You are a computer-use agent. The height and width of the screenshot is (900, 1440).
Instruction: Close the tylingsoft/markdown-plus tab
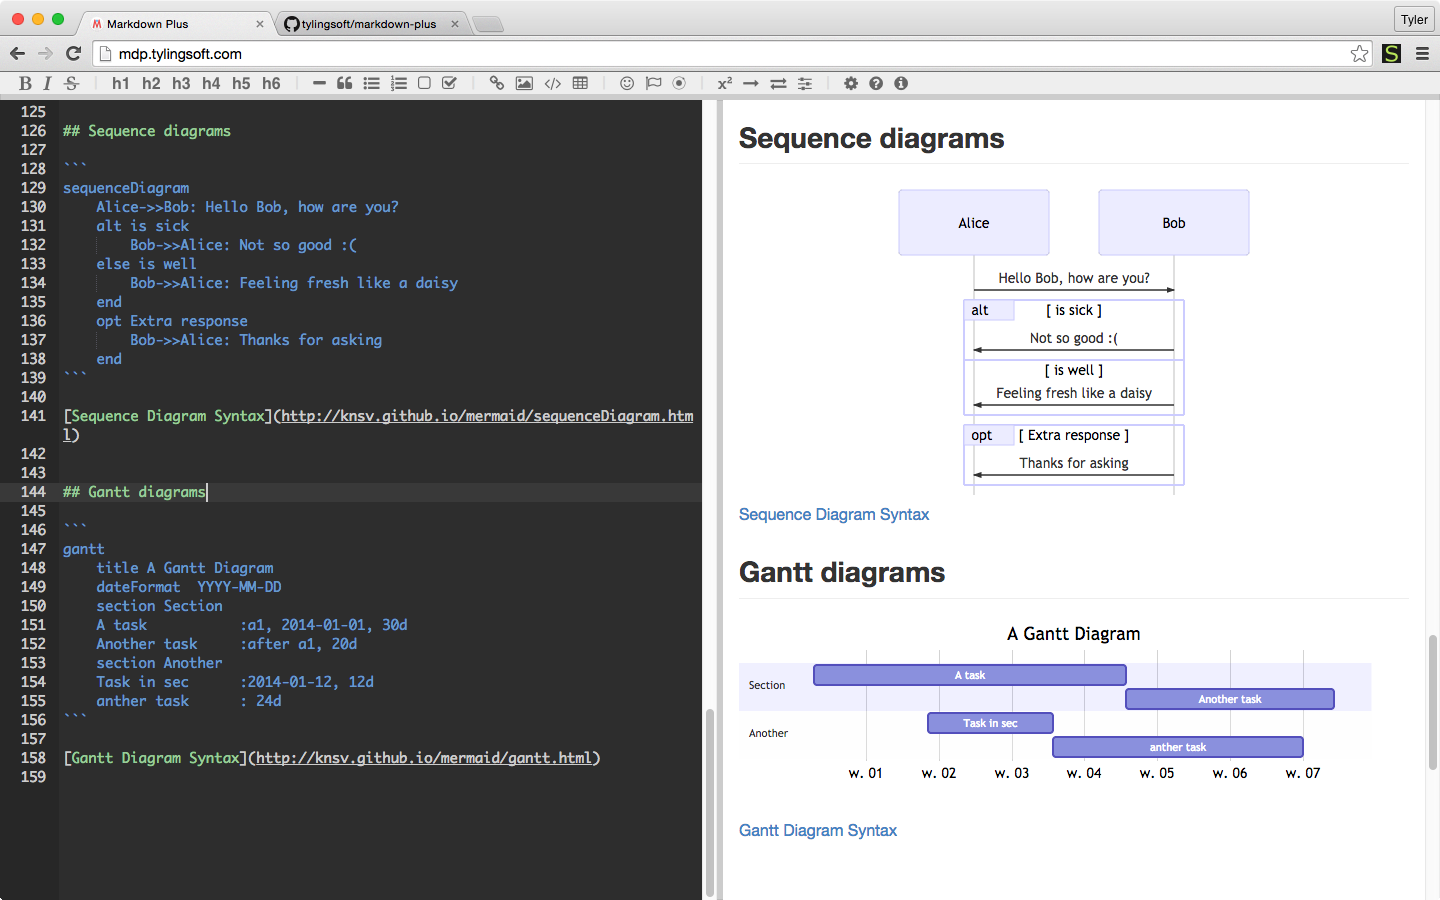click(455, 24)
